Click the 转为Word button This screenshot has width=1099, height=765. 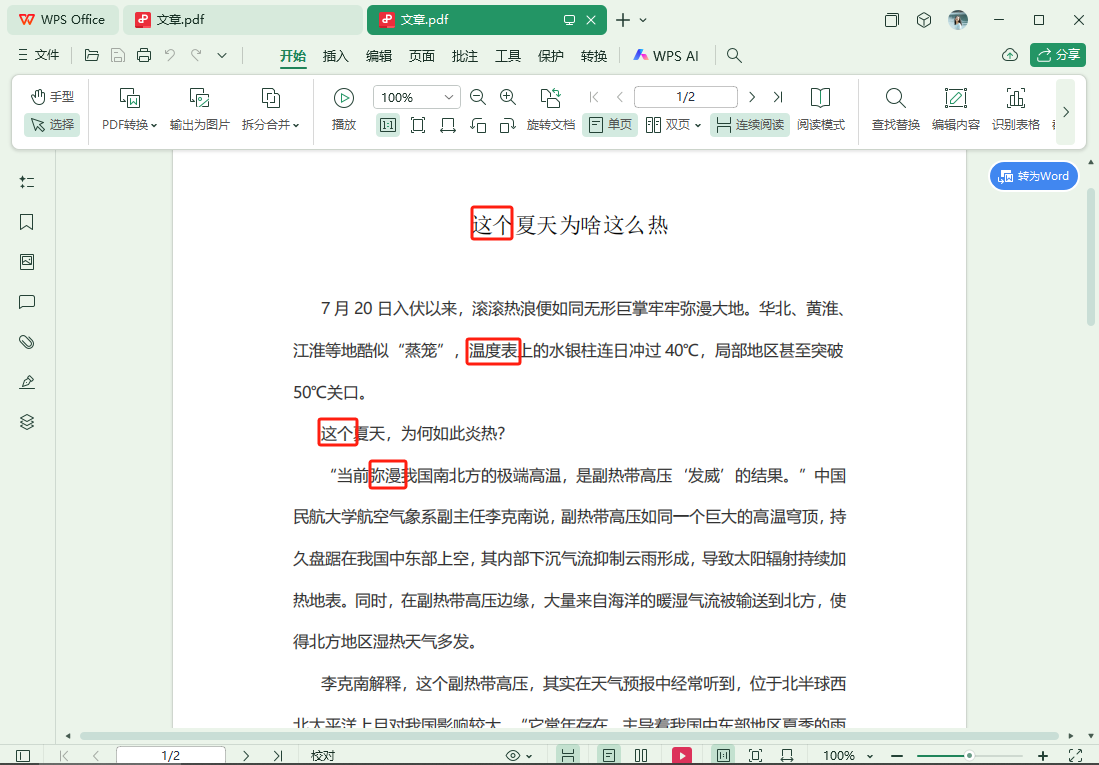click(1033, 175)
